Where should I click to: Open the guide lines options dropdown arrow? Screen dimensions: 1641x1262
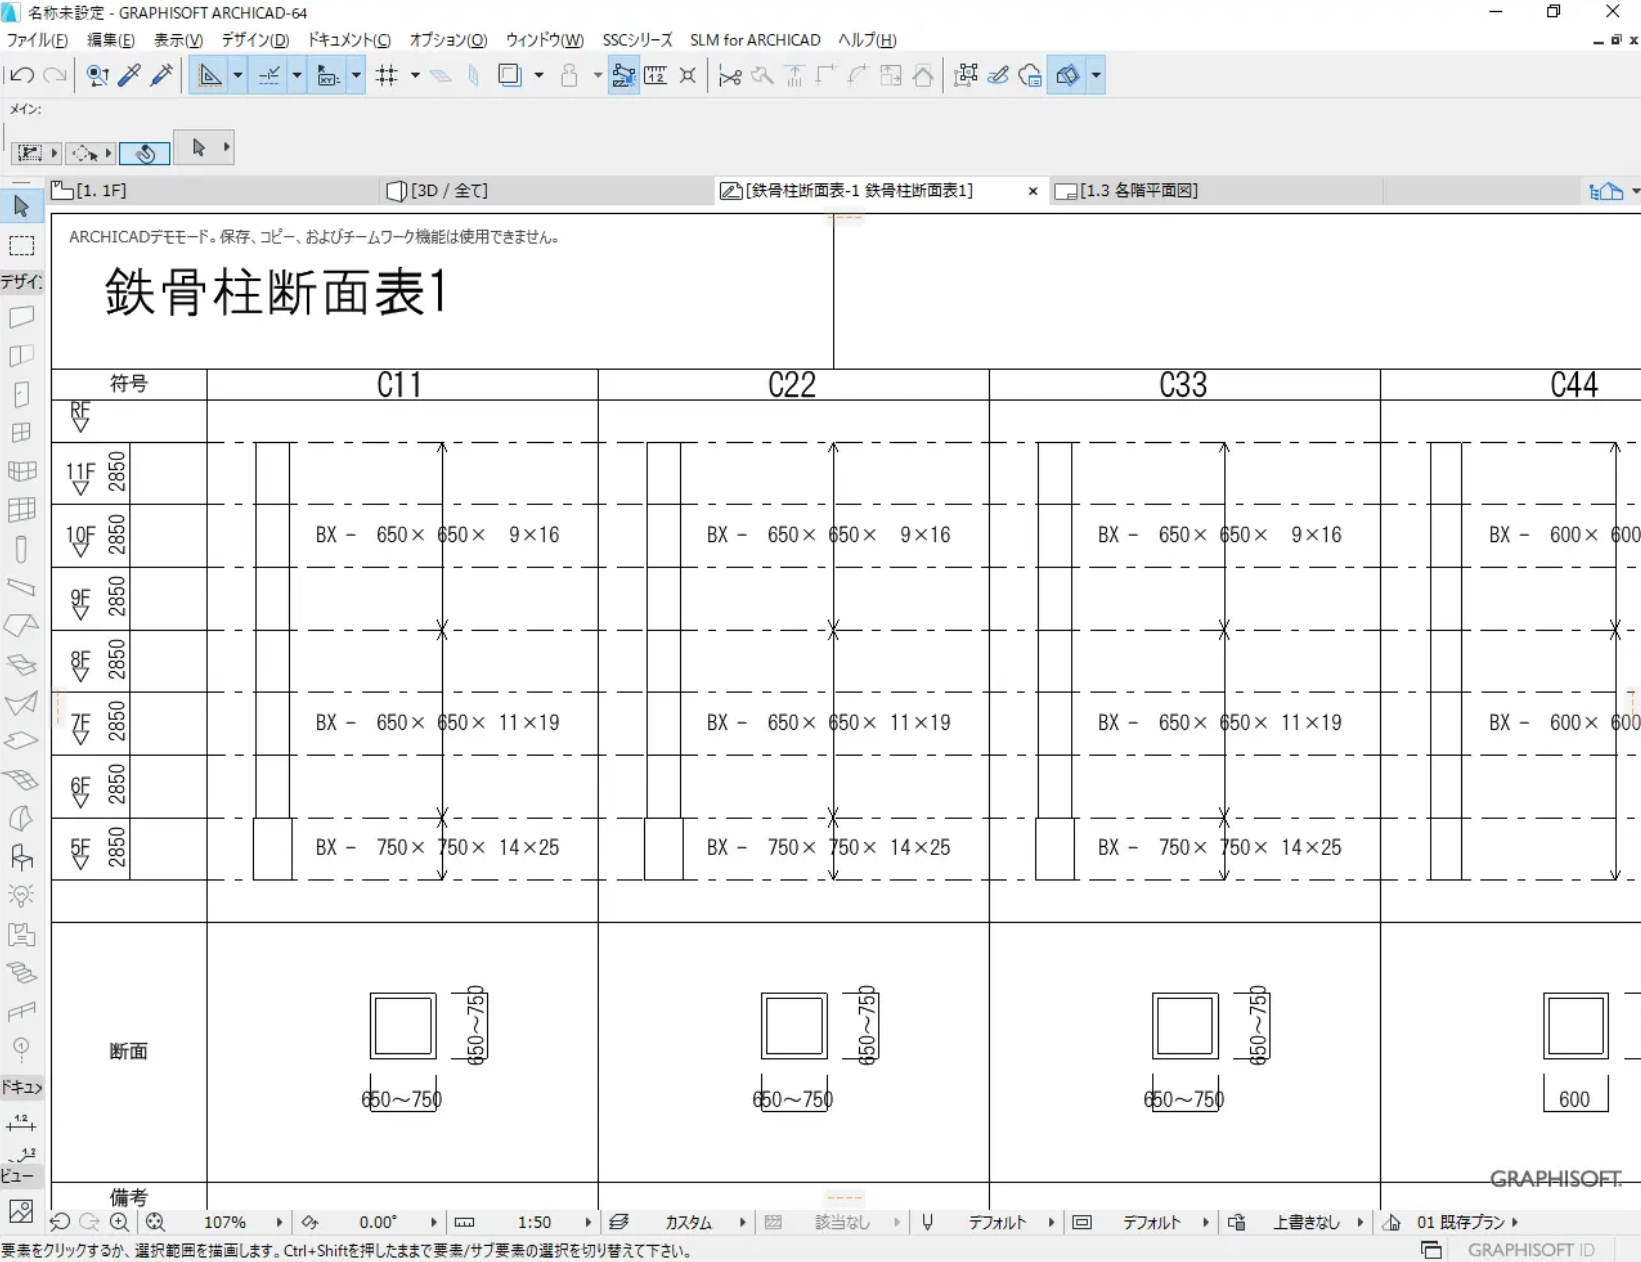238,75
